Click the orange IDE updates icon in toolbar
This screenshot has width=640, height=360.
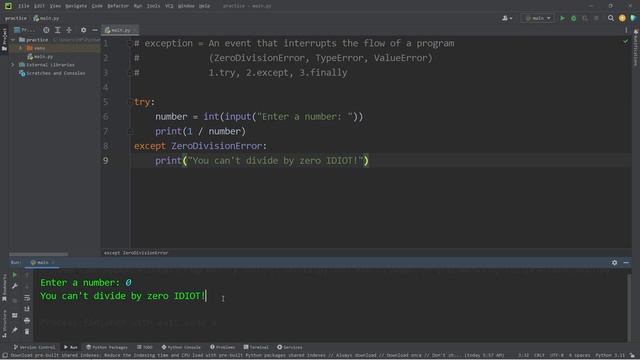click(622, 18)
